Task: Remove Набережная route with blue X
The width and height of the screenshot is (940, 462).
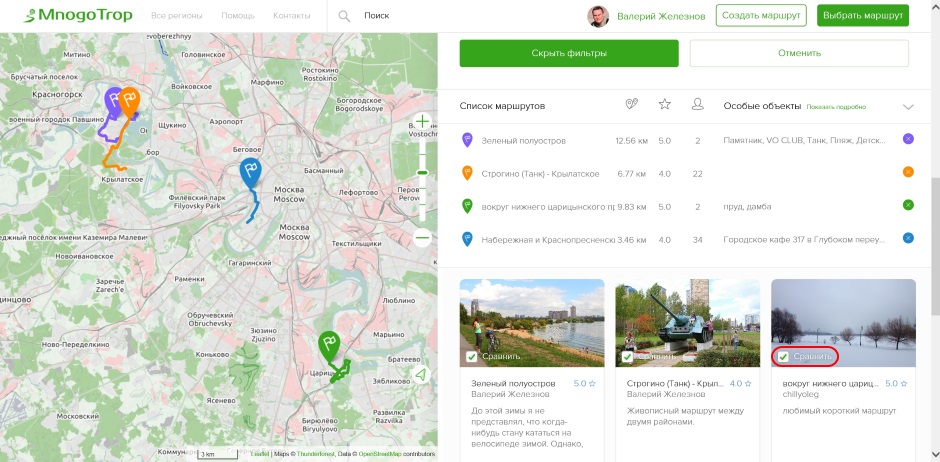Action: click(908, 238)
